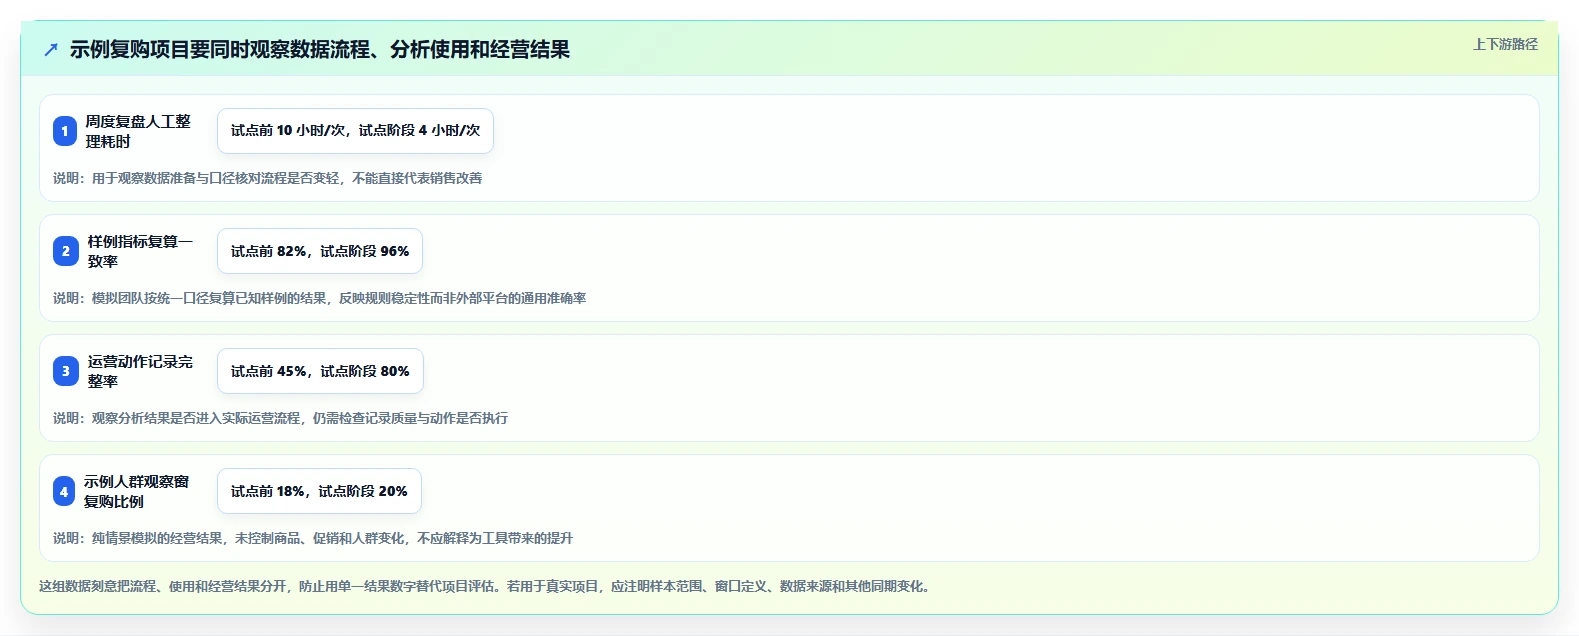This screenshot has width=1579, height=636.
Task: Click the number 4 badge
Action: (64, 491)
